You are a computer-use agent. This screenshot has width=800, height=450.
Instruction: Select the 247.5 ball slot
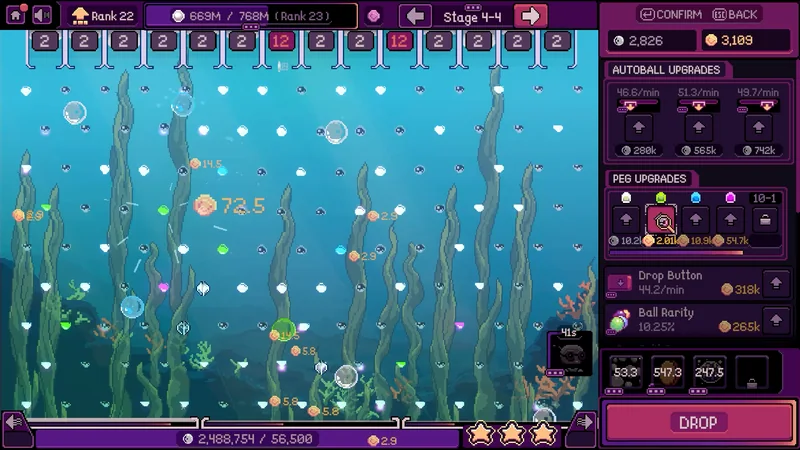(x=709, y=372)
